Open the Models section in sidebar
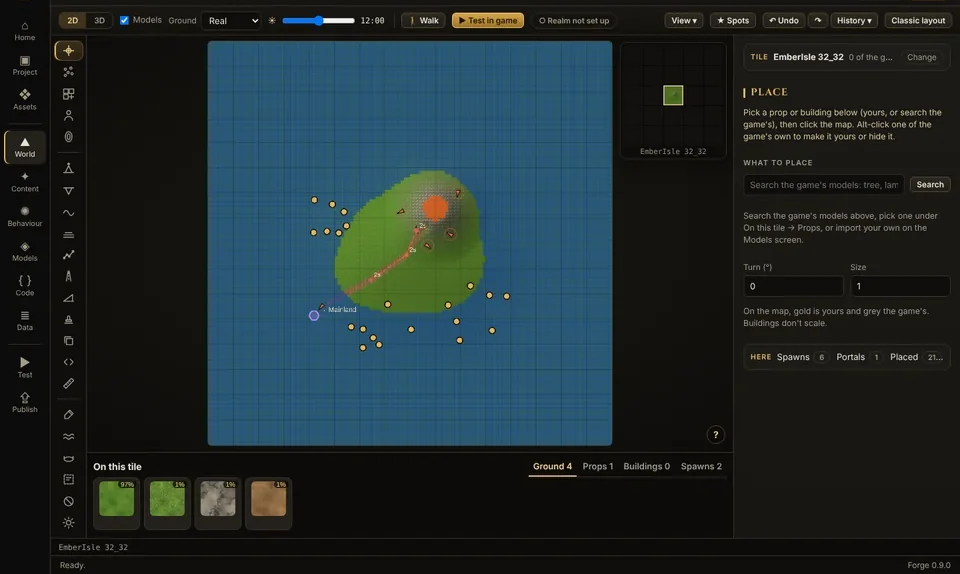 [x=24, y=252]
